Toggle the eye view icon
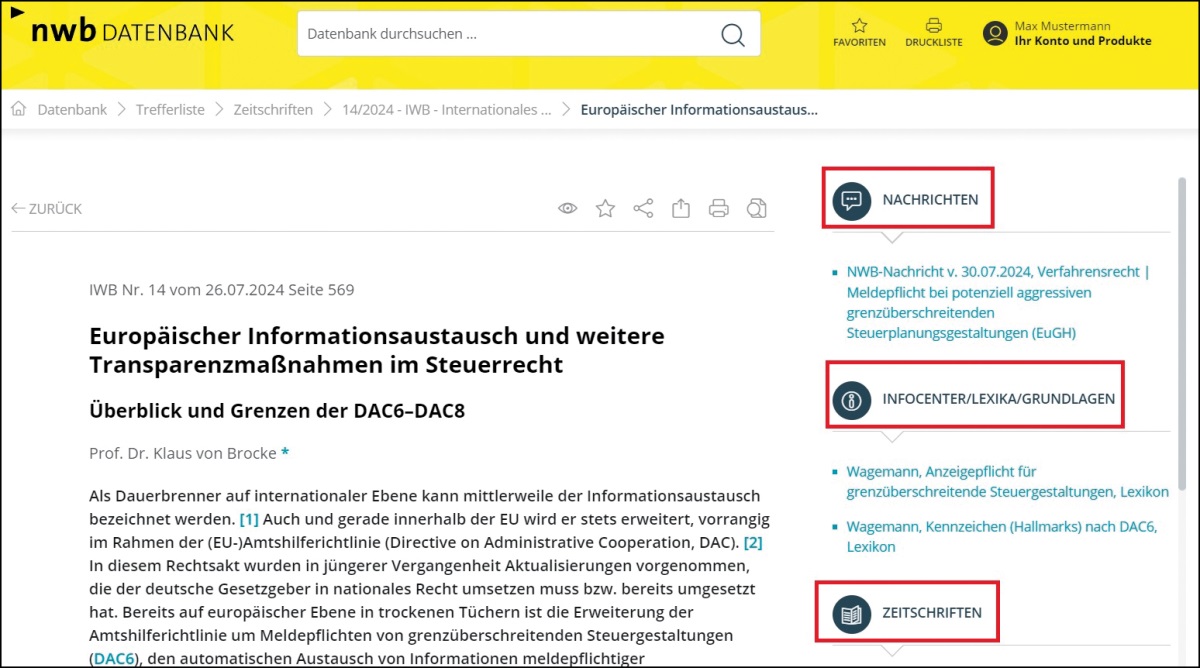The image size is (1200, 668). (567, 208)
